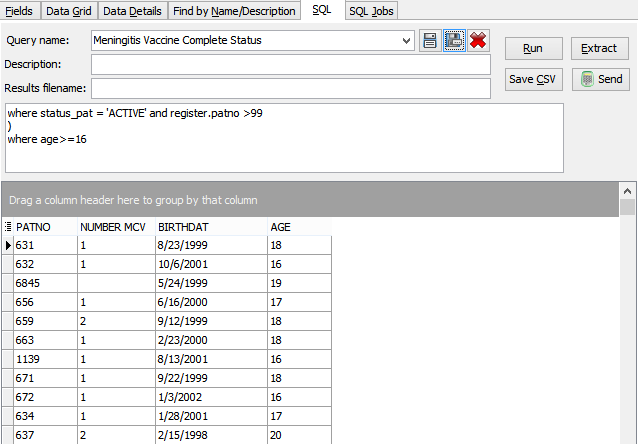Select the PATNO cell 1139
Image resolution: width=638 pixels, height=444 pixels.
point(45,359)
